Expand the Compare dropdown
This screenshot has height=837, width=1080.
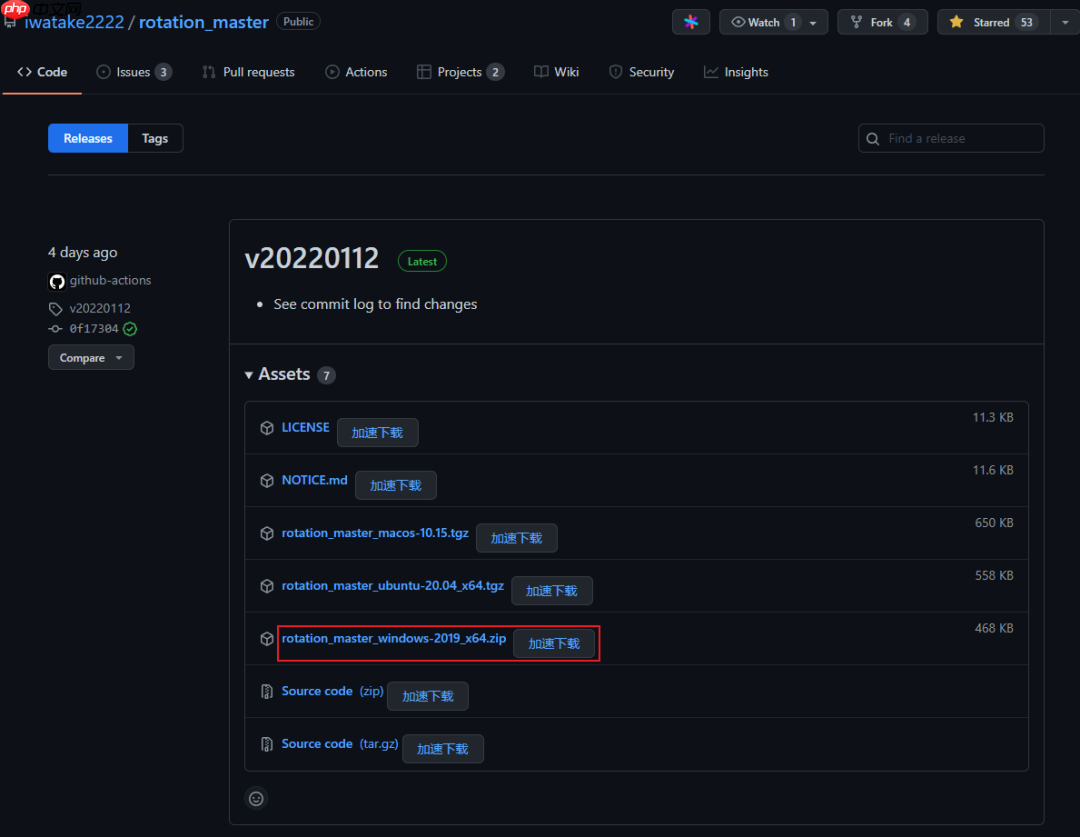tap(90, 358)
